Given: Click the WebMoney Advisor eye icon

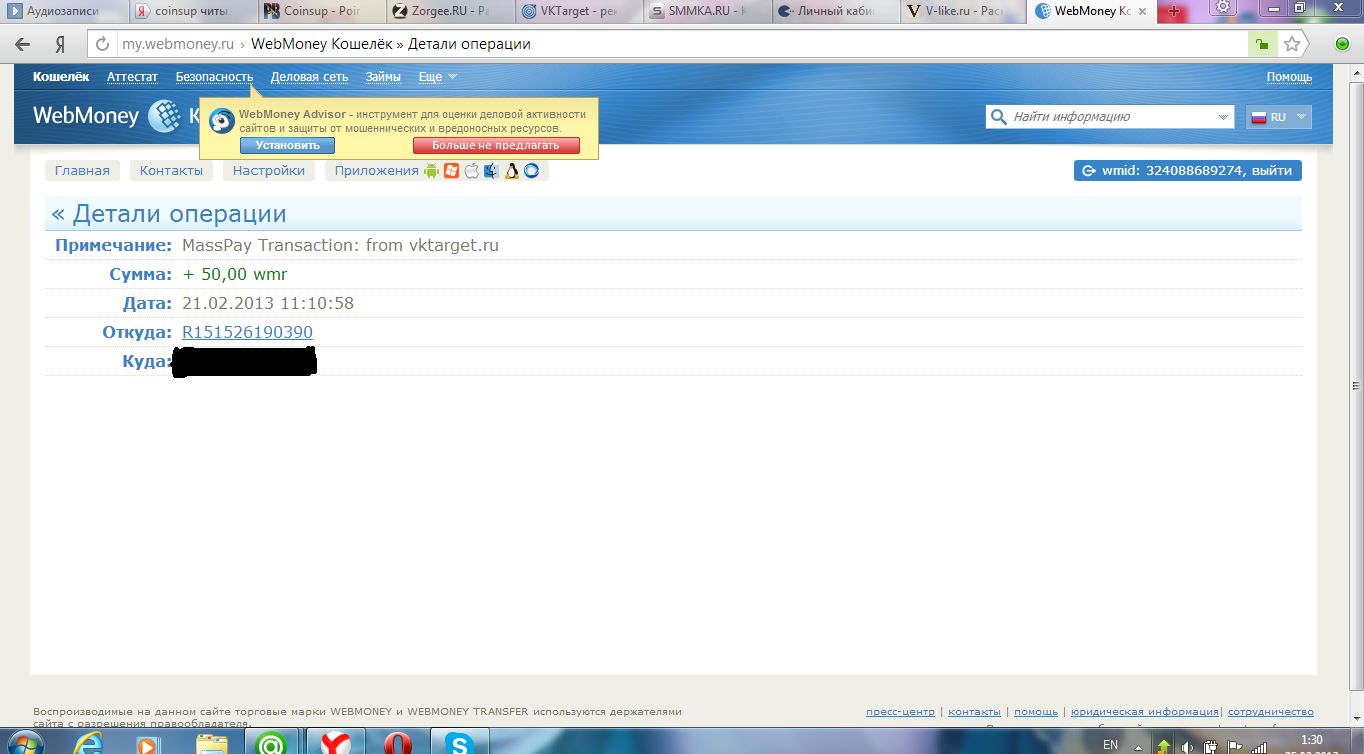Looking at the screenshot, I should 222,121.
